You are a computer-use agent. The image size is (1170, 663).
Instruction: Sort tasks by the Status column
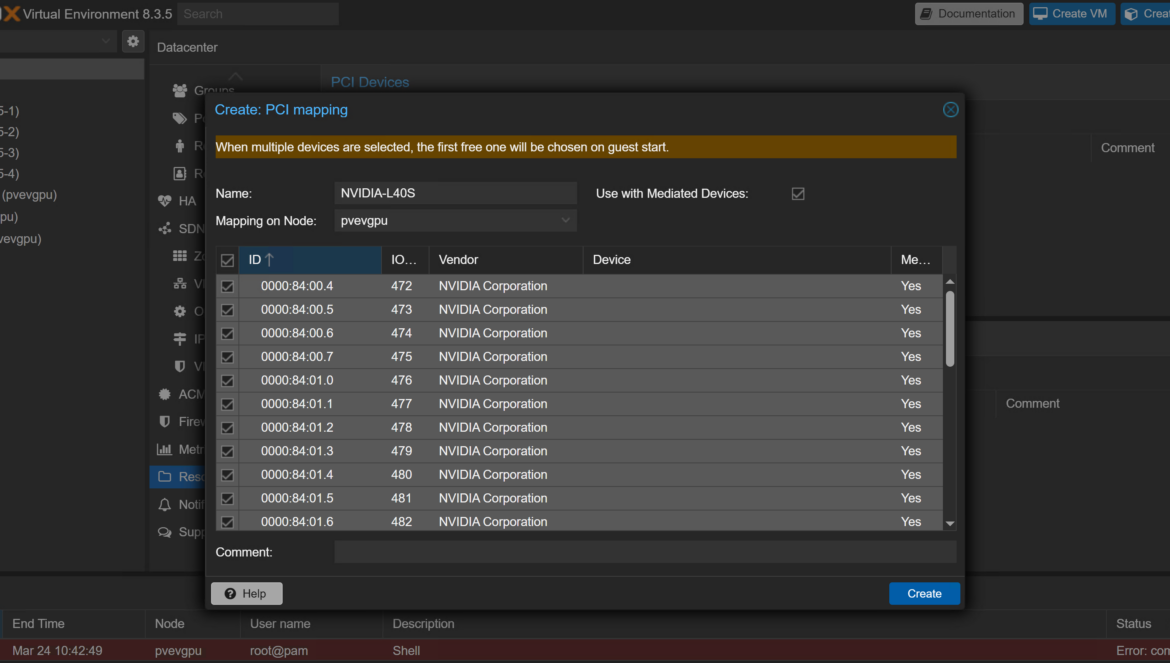click(x=1138, y=623)
